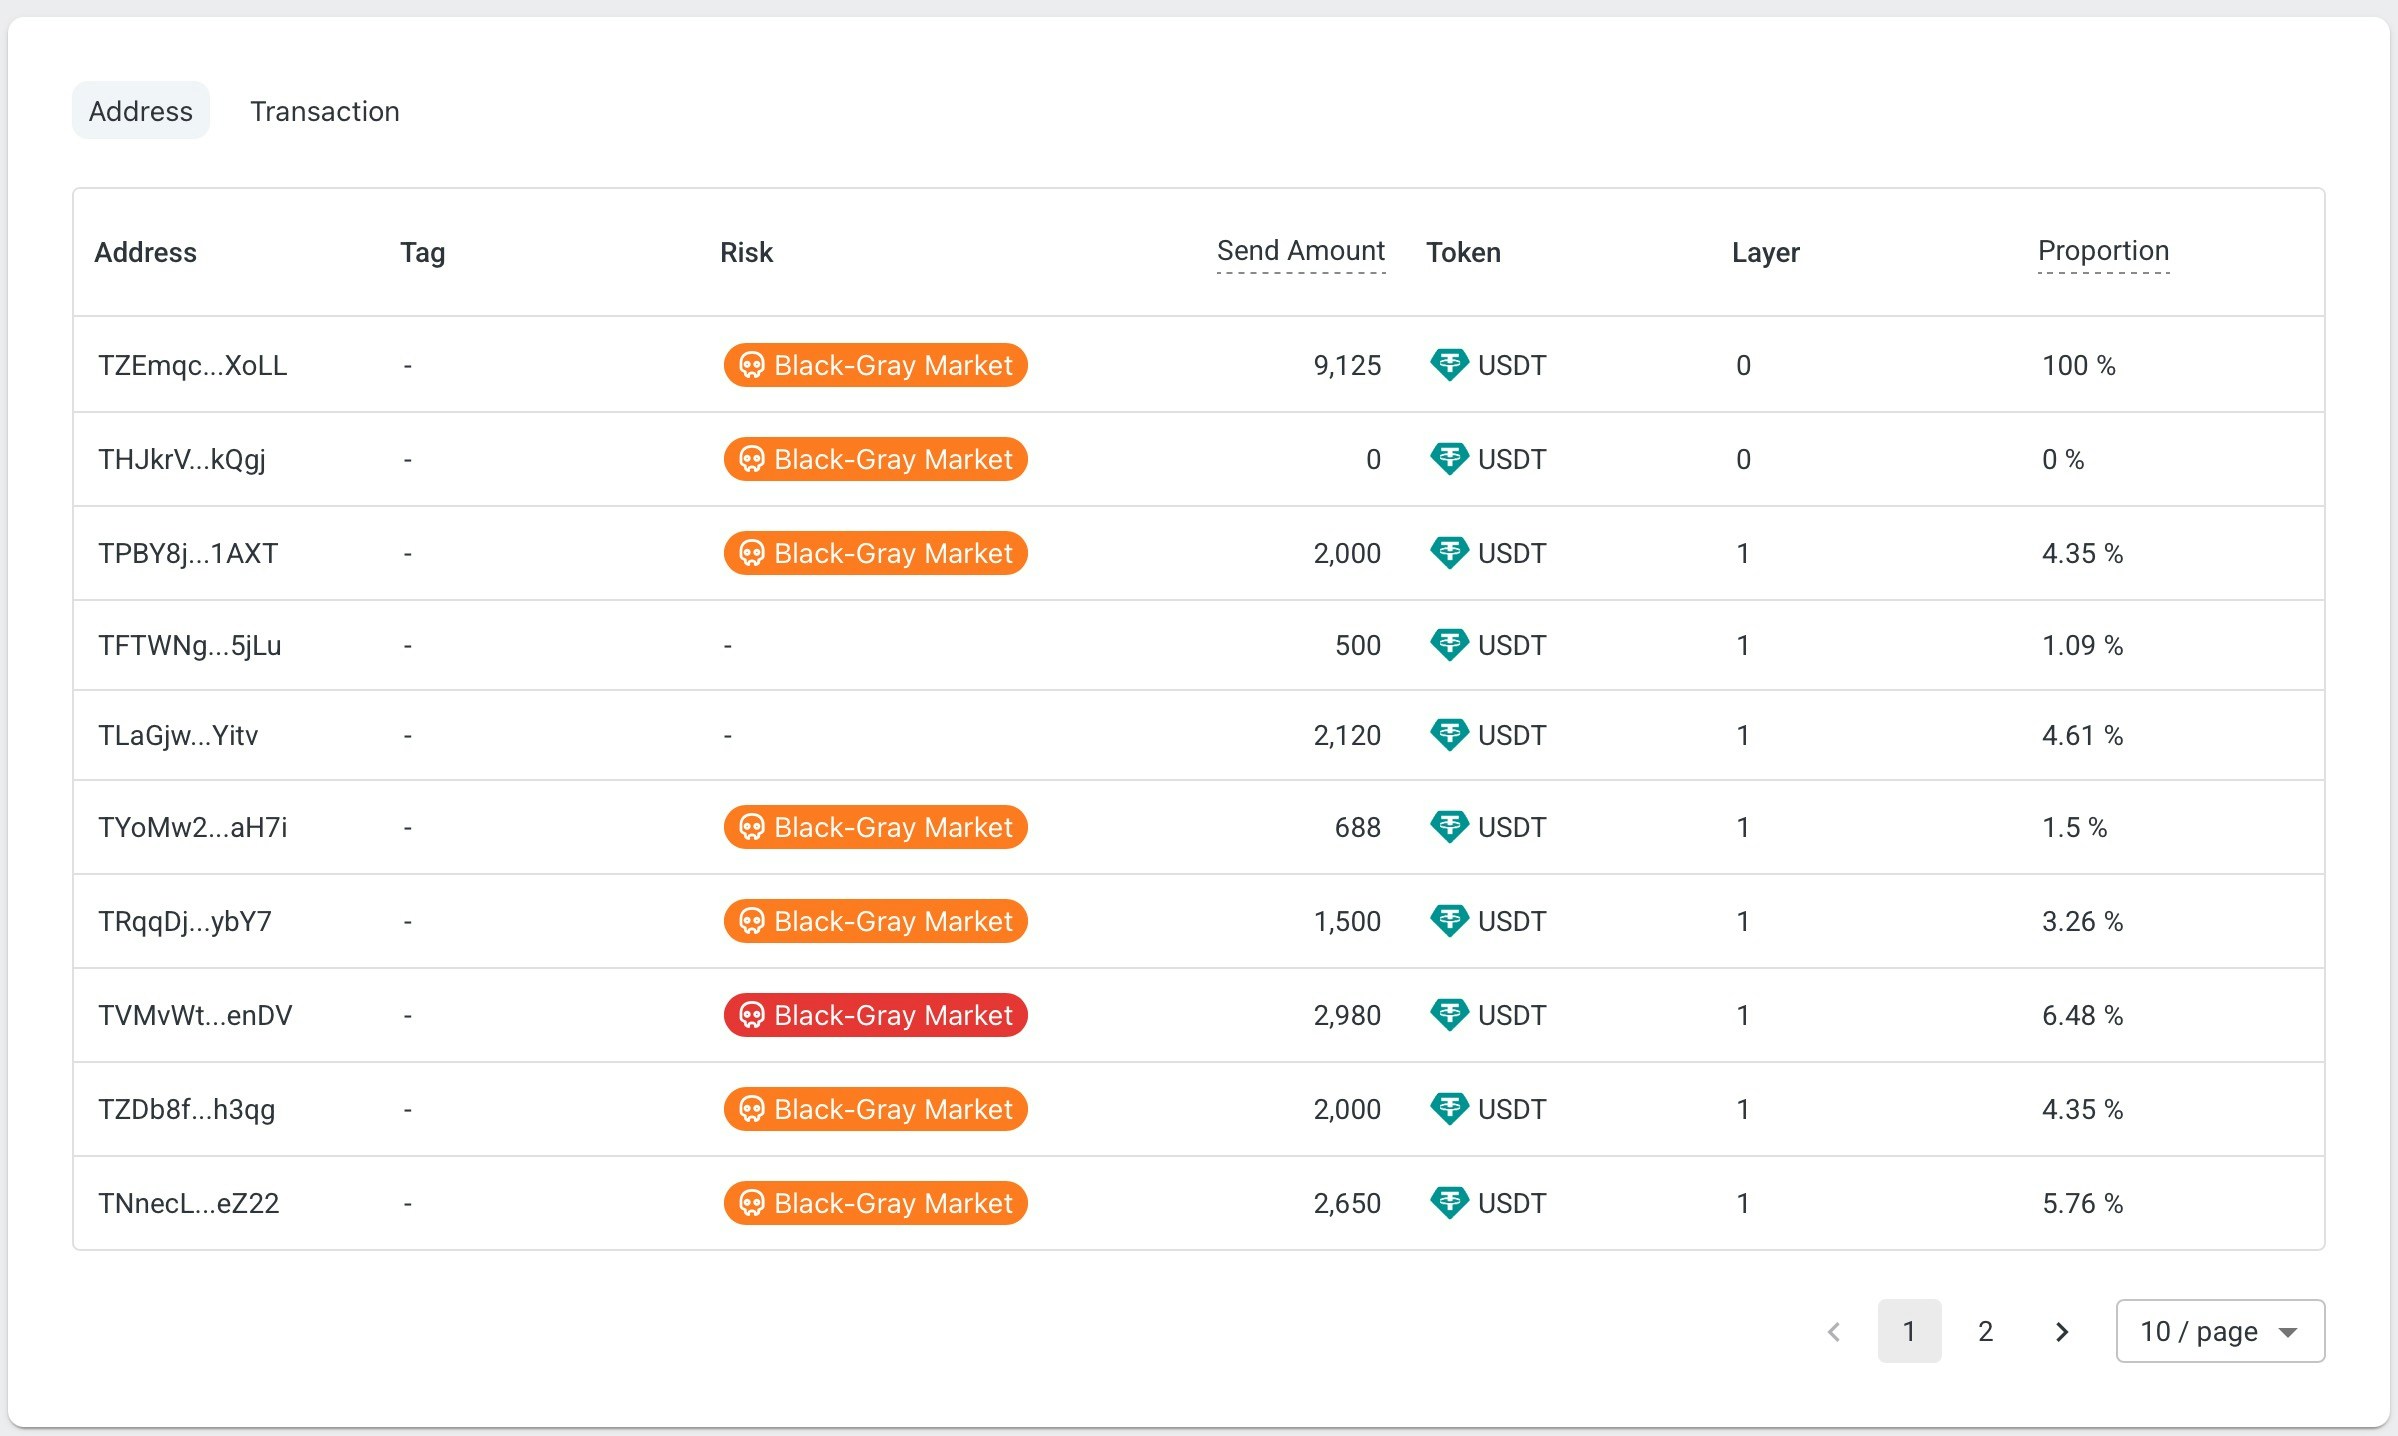Click skull icon in TPBY8j...1AXT risk badge
The image size is (2398, 1436).
751,554
